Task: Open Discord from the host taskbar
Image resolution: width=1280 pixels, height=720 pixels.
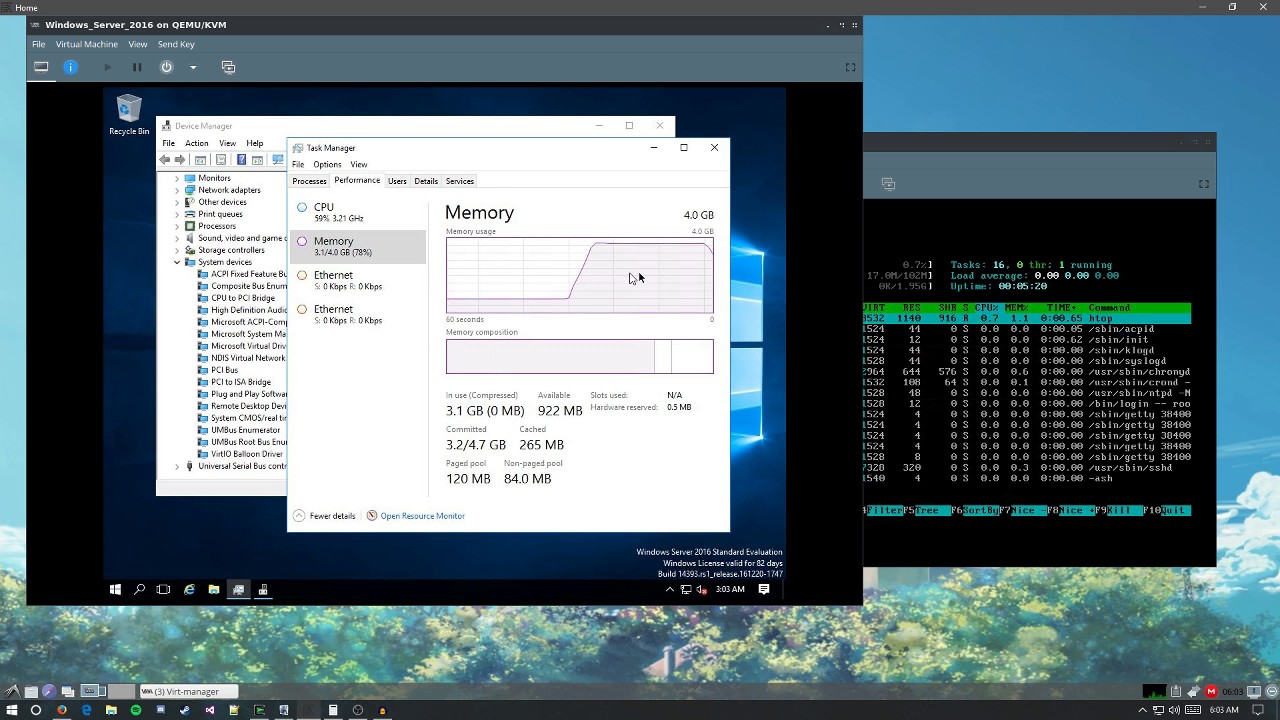Action: point(160,710)
